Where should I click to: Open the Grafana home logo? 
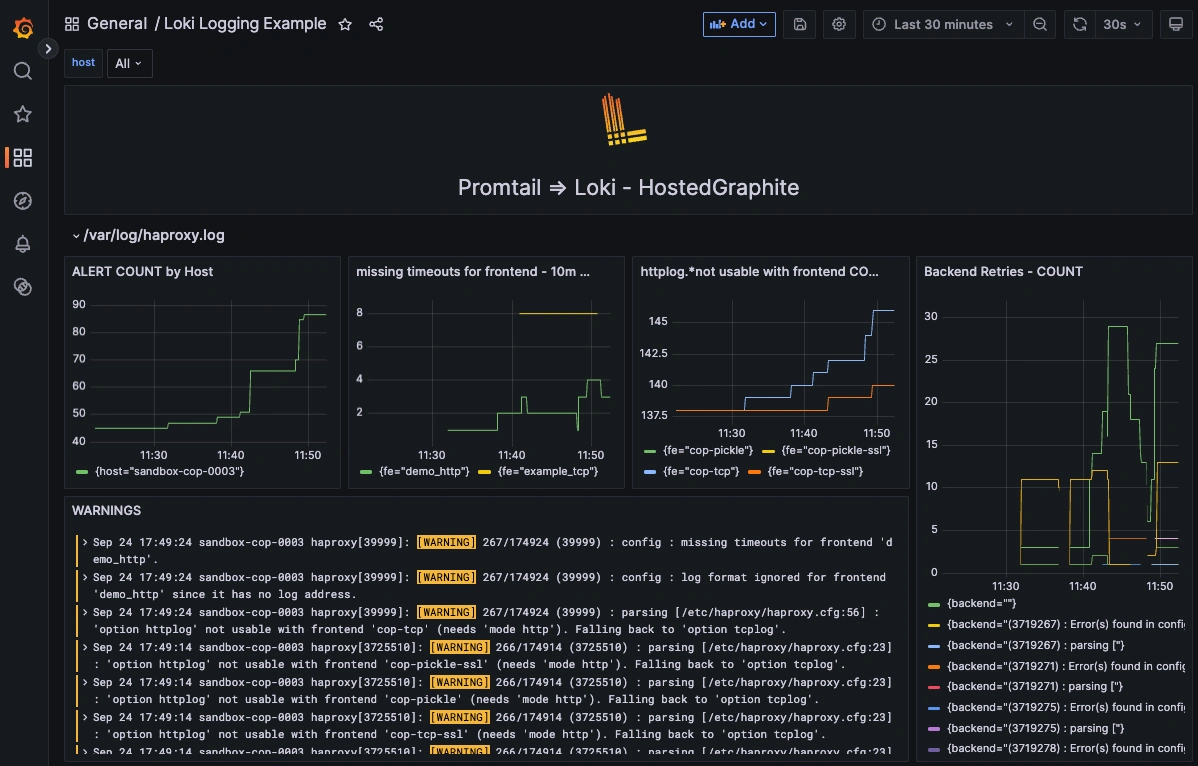tap(23, 27)
